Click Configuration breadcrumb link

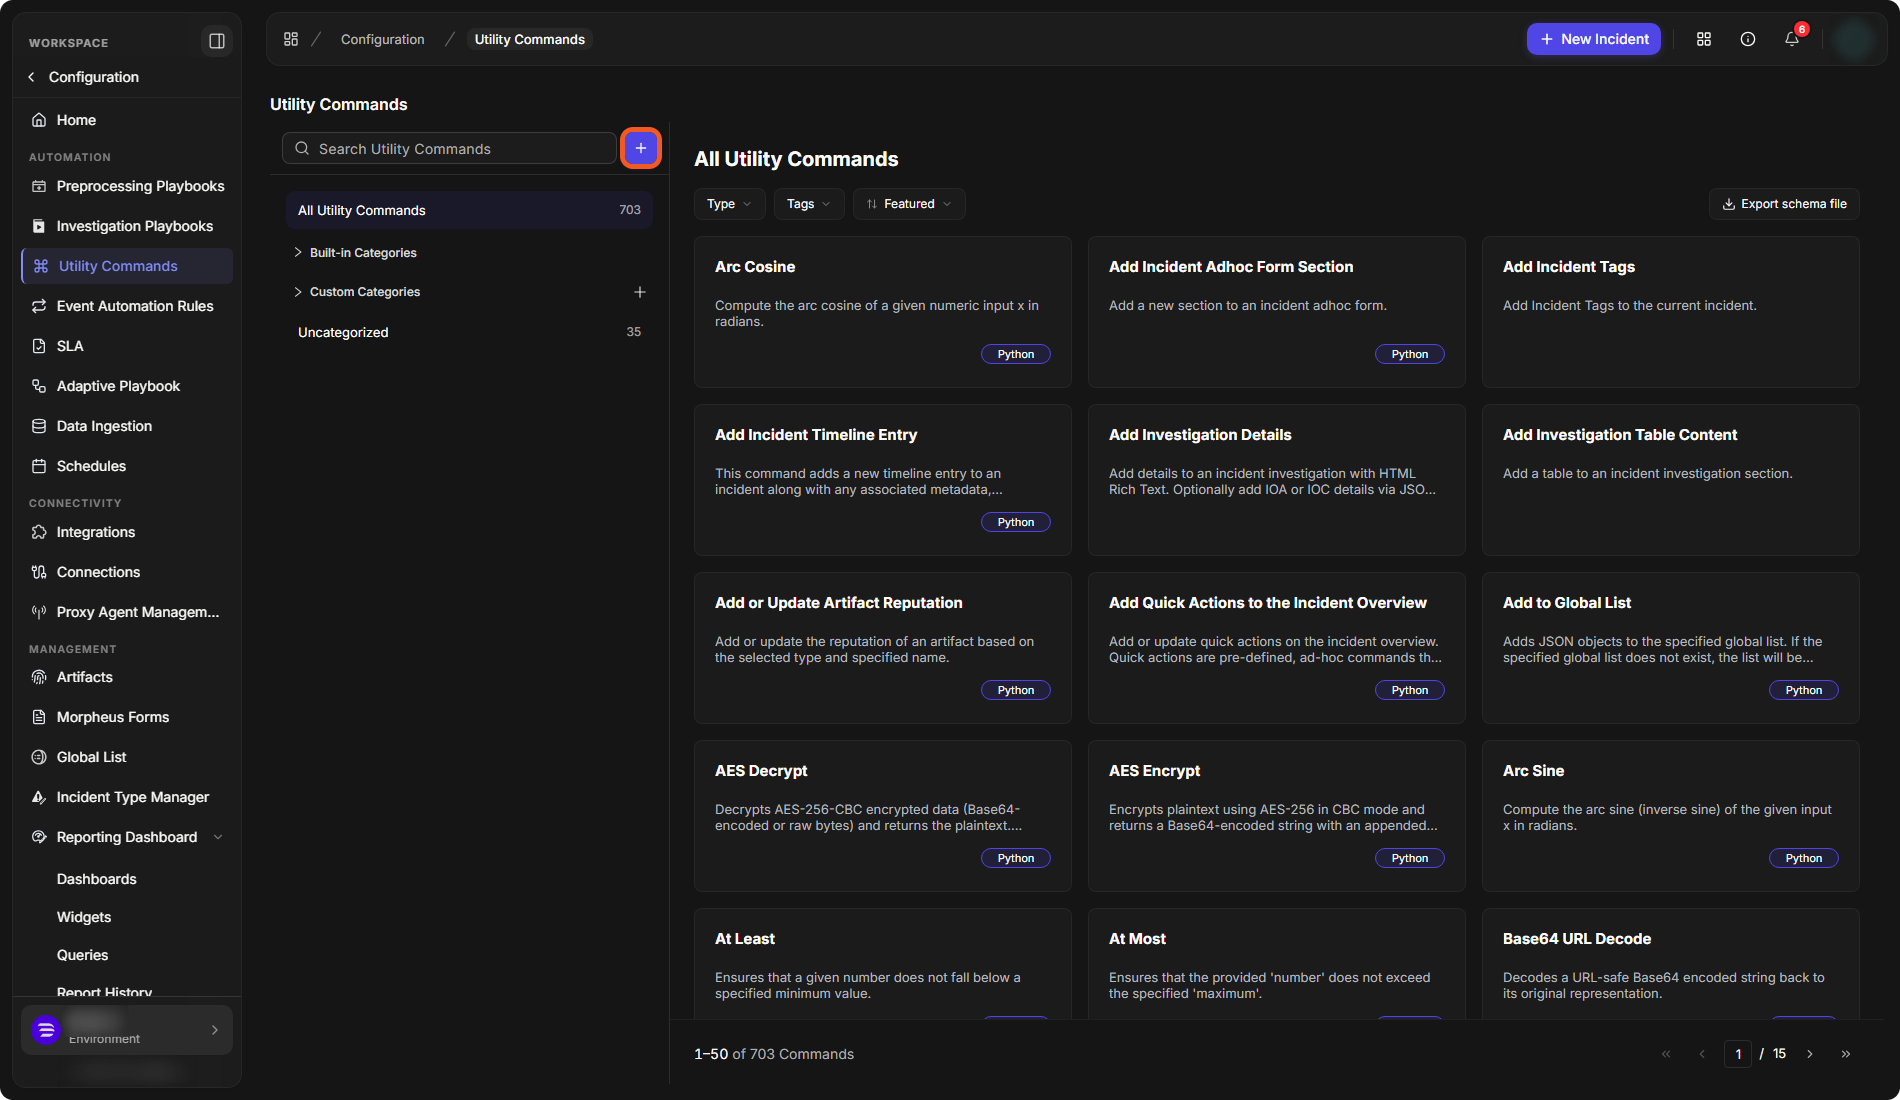pyautogui.click(x=382, y=39)
